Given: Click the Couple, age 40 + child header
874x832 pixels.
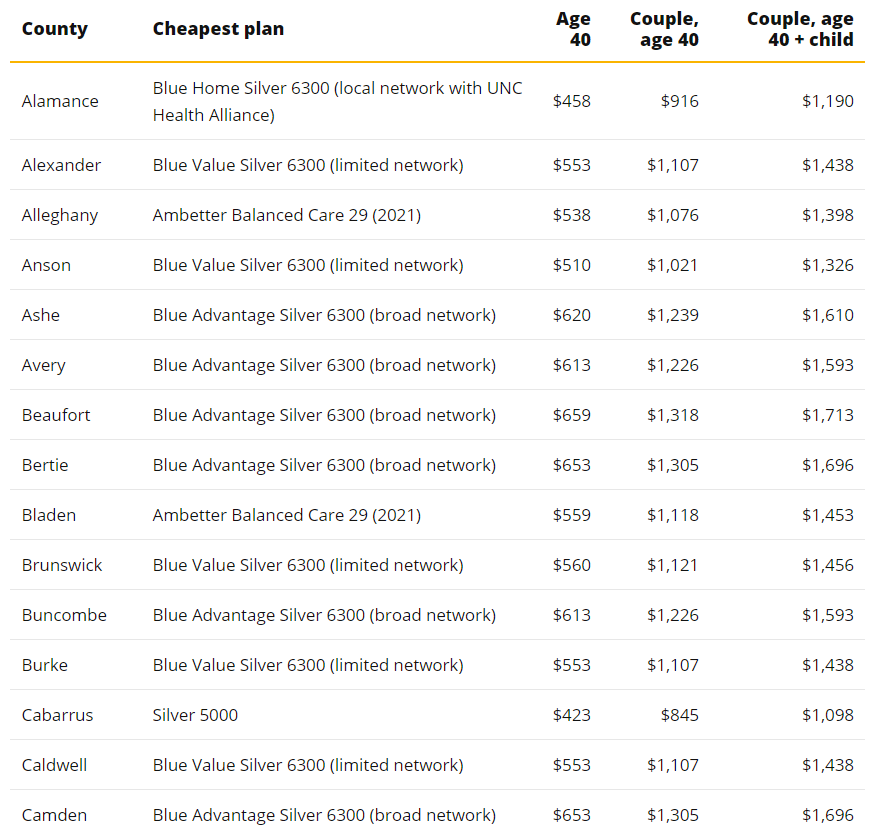Looking at the screenshot, I should click(x=800, y=29).
